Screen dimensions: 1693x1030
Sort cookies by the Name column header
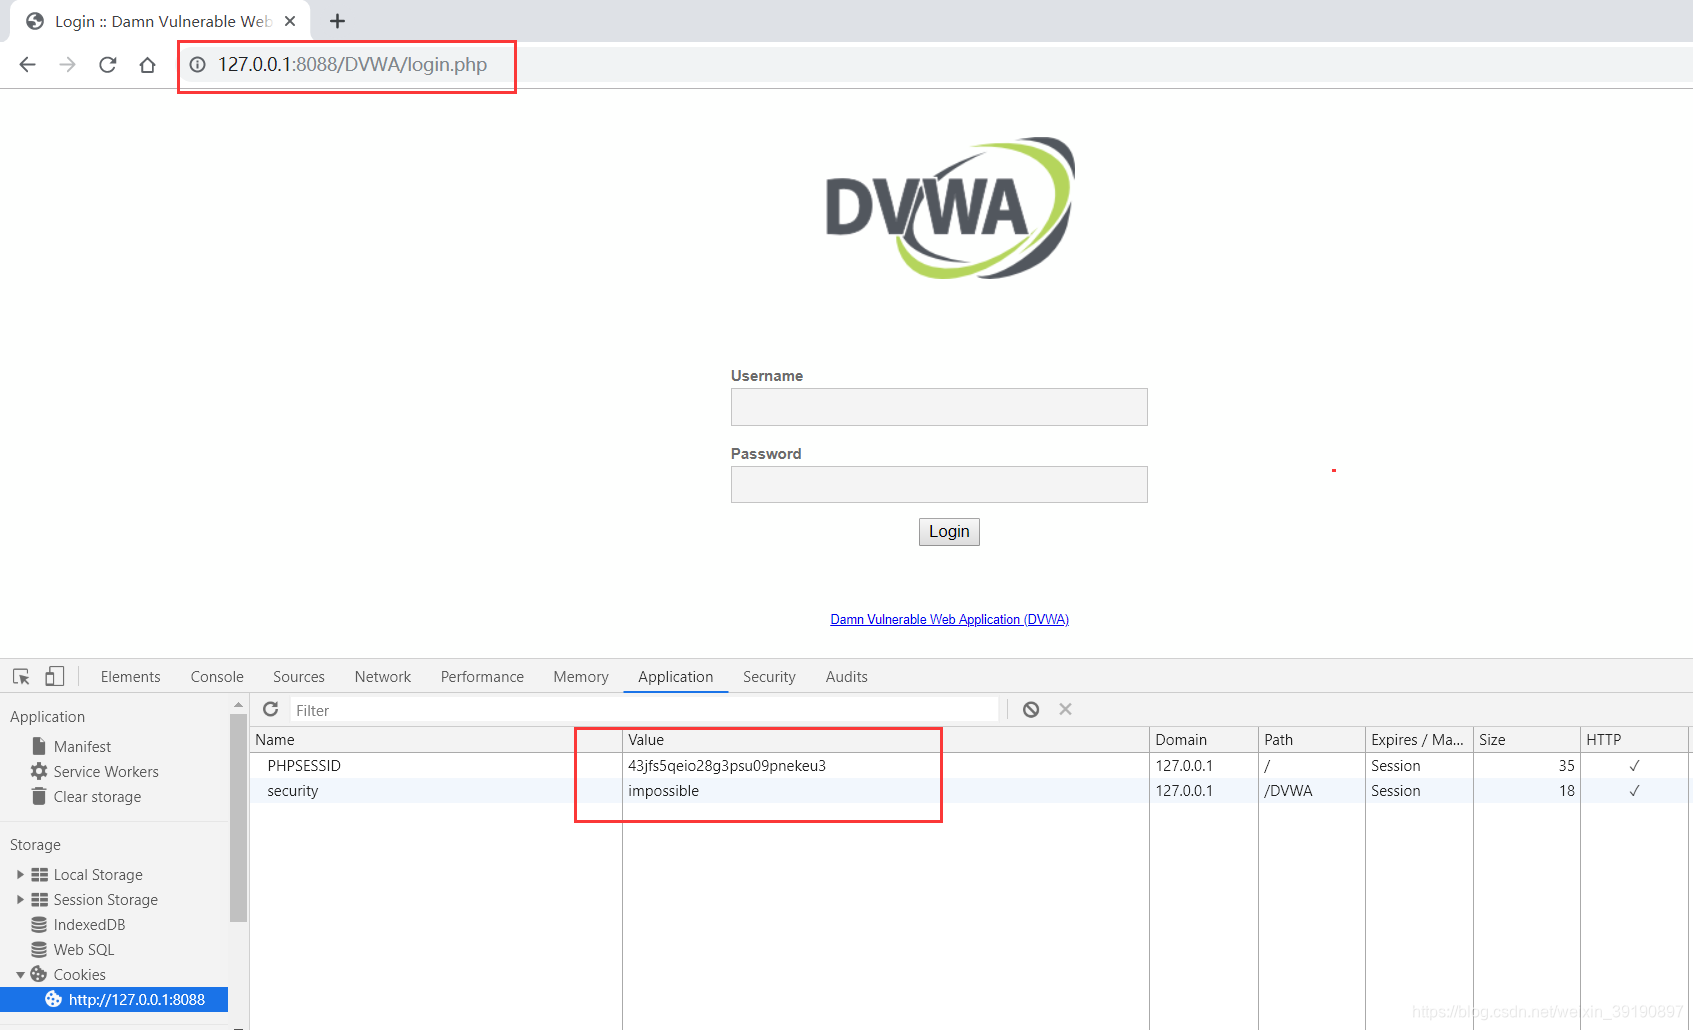[x=436, y=740]
